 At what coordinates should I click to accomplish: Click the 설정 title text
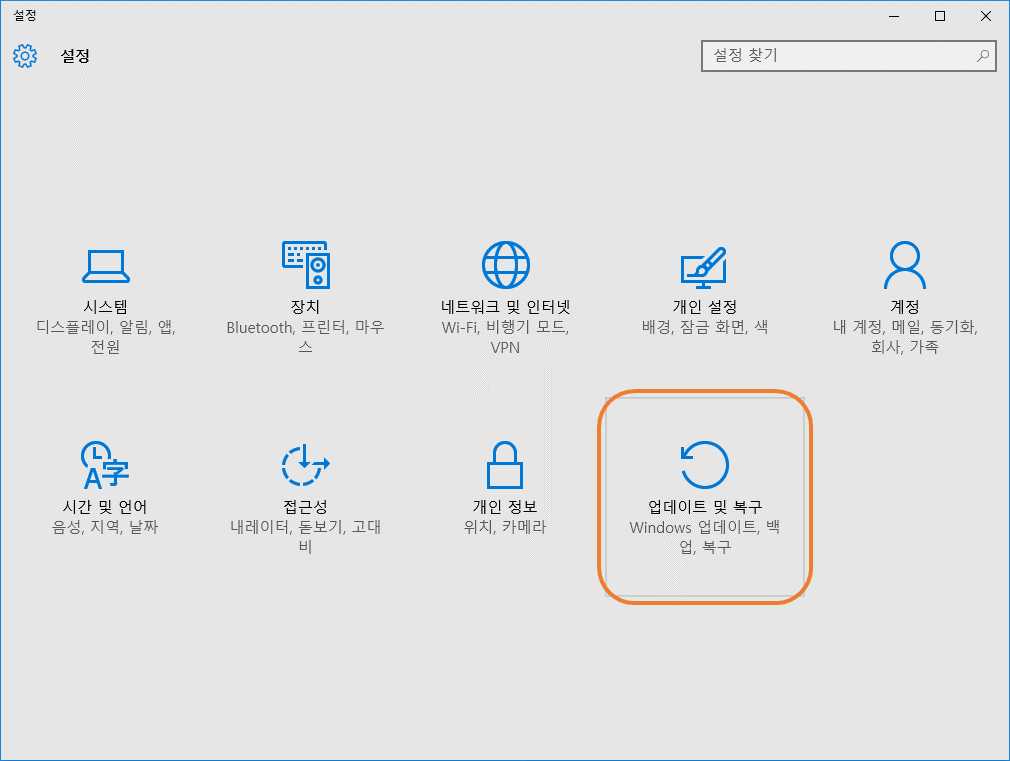click(75, 56)
